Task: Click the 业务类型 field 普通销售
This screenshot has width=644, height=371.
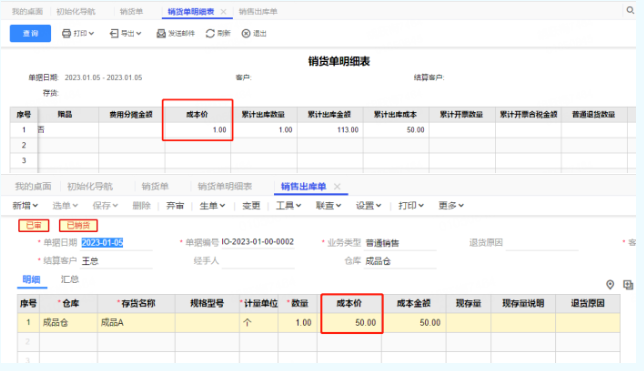Action: [x=400, y=243]
